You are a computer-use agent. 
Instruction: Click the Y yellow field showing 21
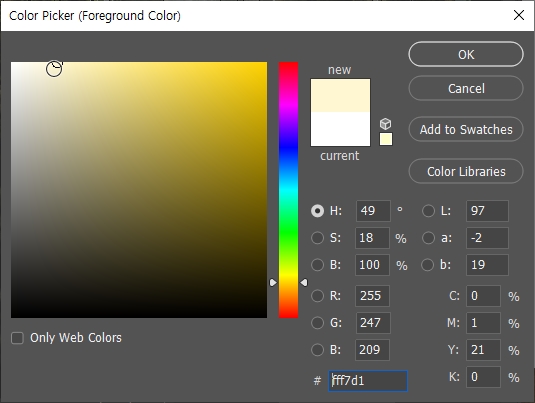(x=483, y=350)
